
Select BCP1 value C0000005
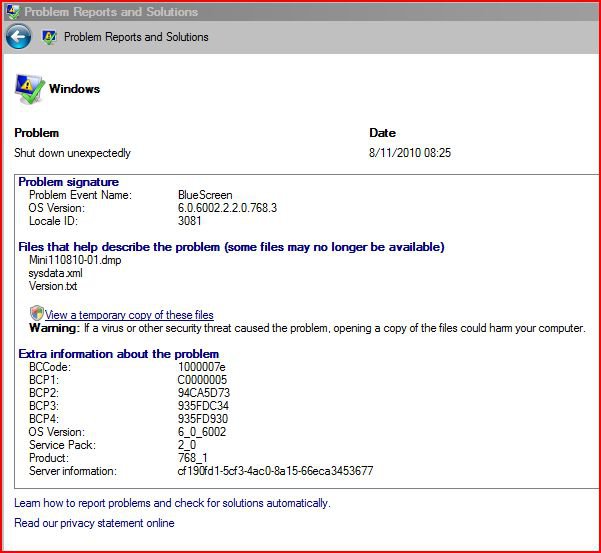click(202, 380)
